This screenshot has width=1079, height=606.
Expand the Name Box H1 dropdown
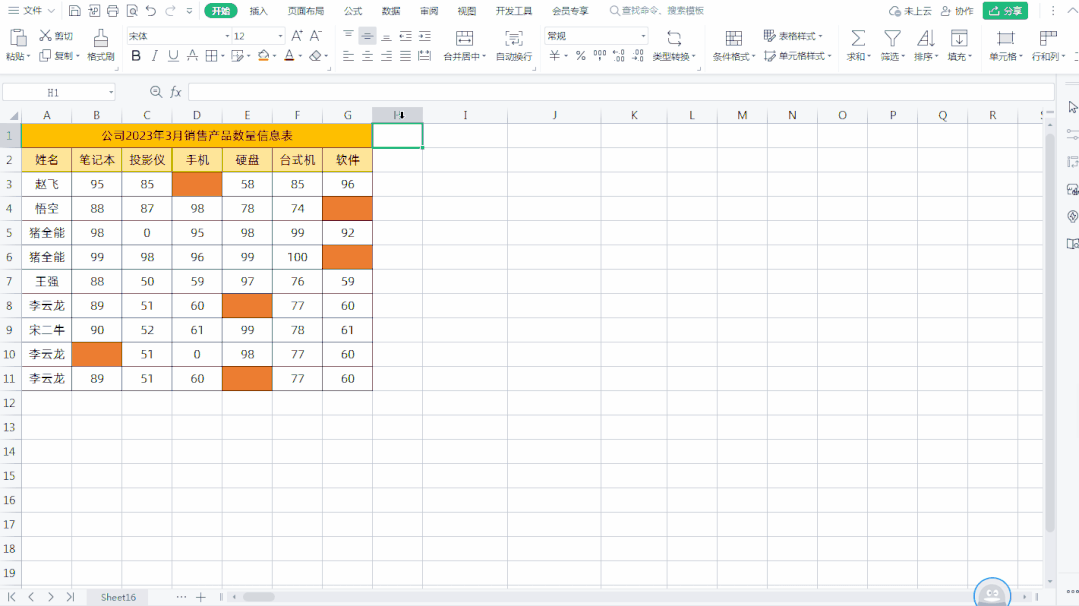click(111, 92)
